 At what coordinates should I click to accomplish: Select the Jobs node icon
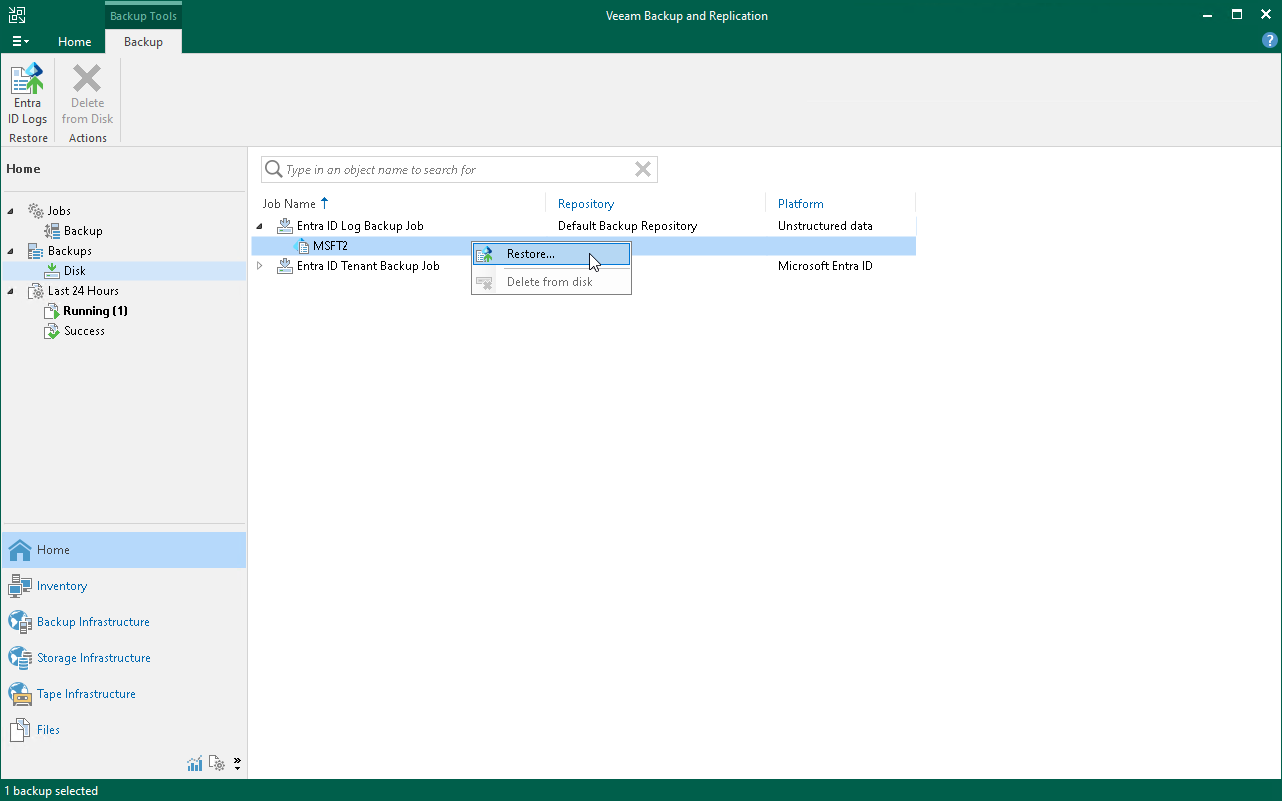pos(36,211)
